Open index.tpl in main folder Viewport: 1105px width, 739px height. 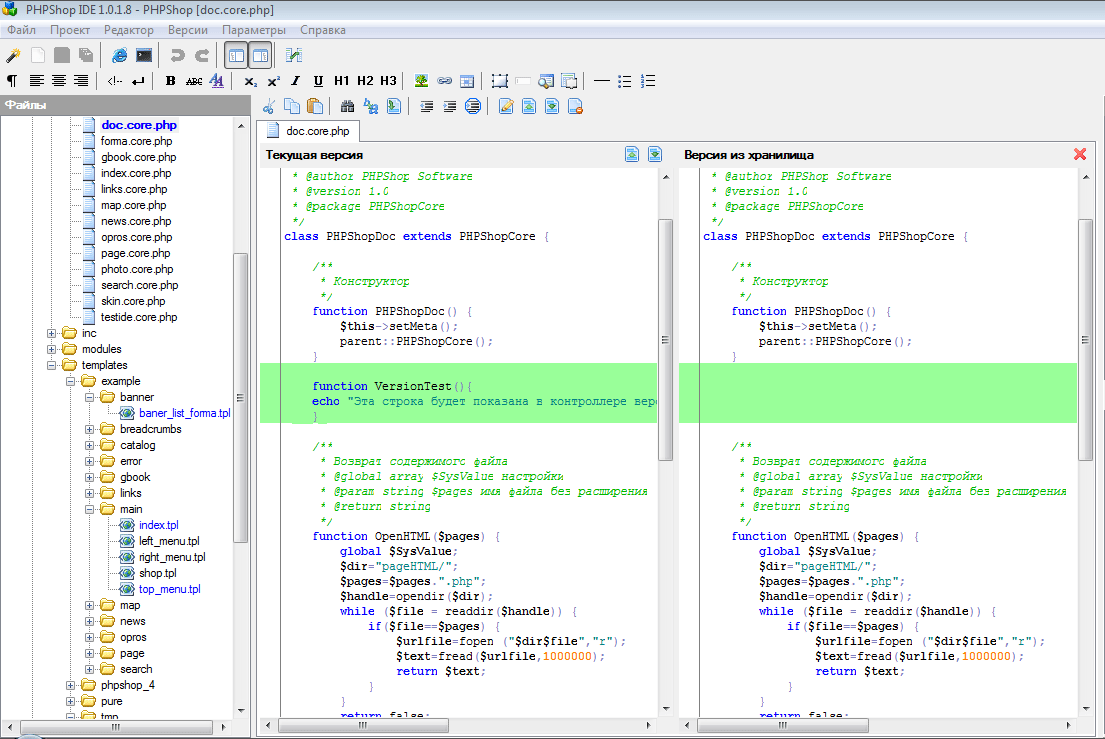pyautogui.click(x=159, y=526)
